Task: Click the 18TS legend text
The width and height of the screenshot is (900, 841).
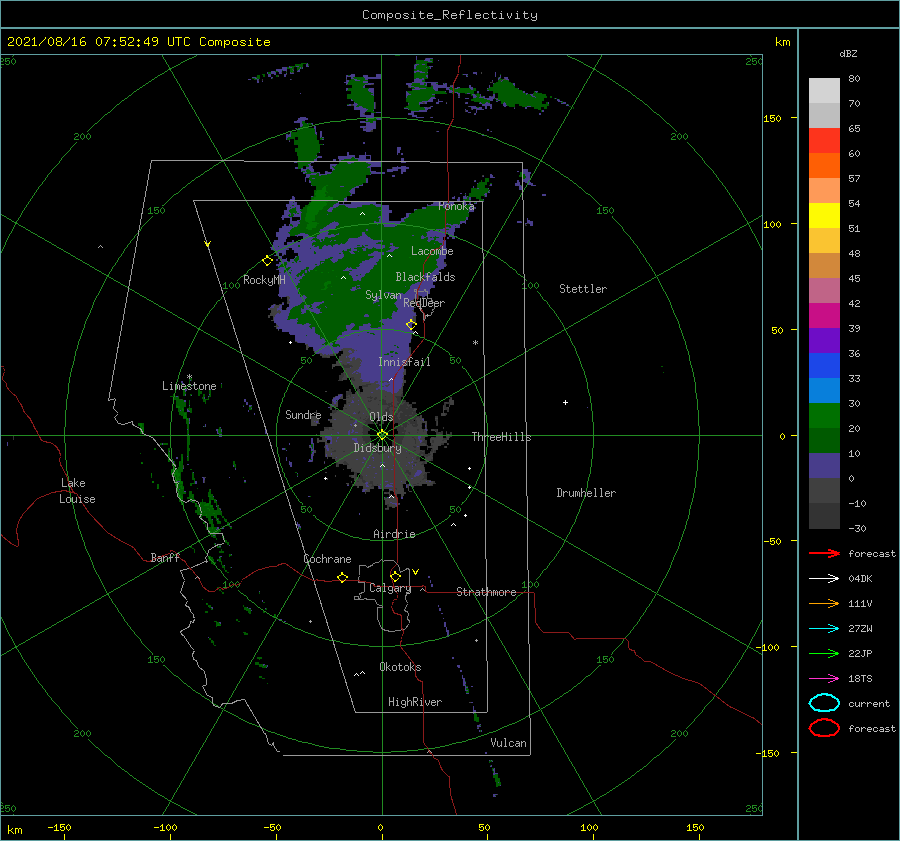Action: point(860,679)
